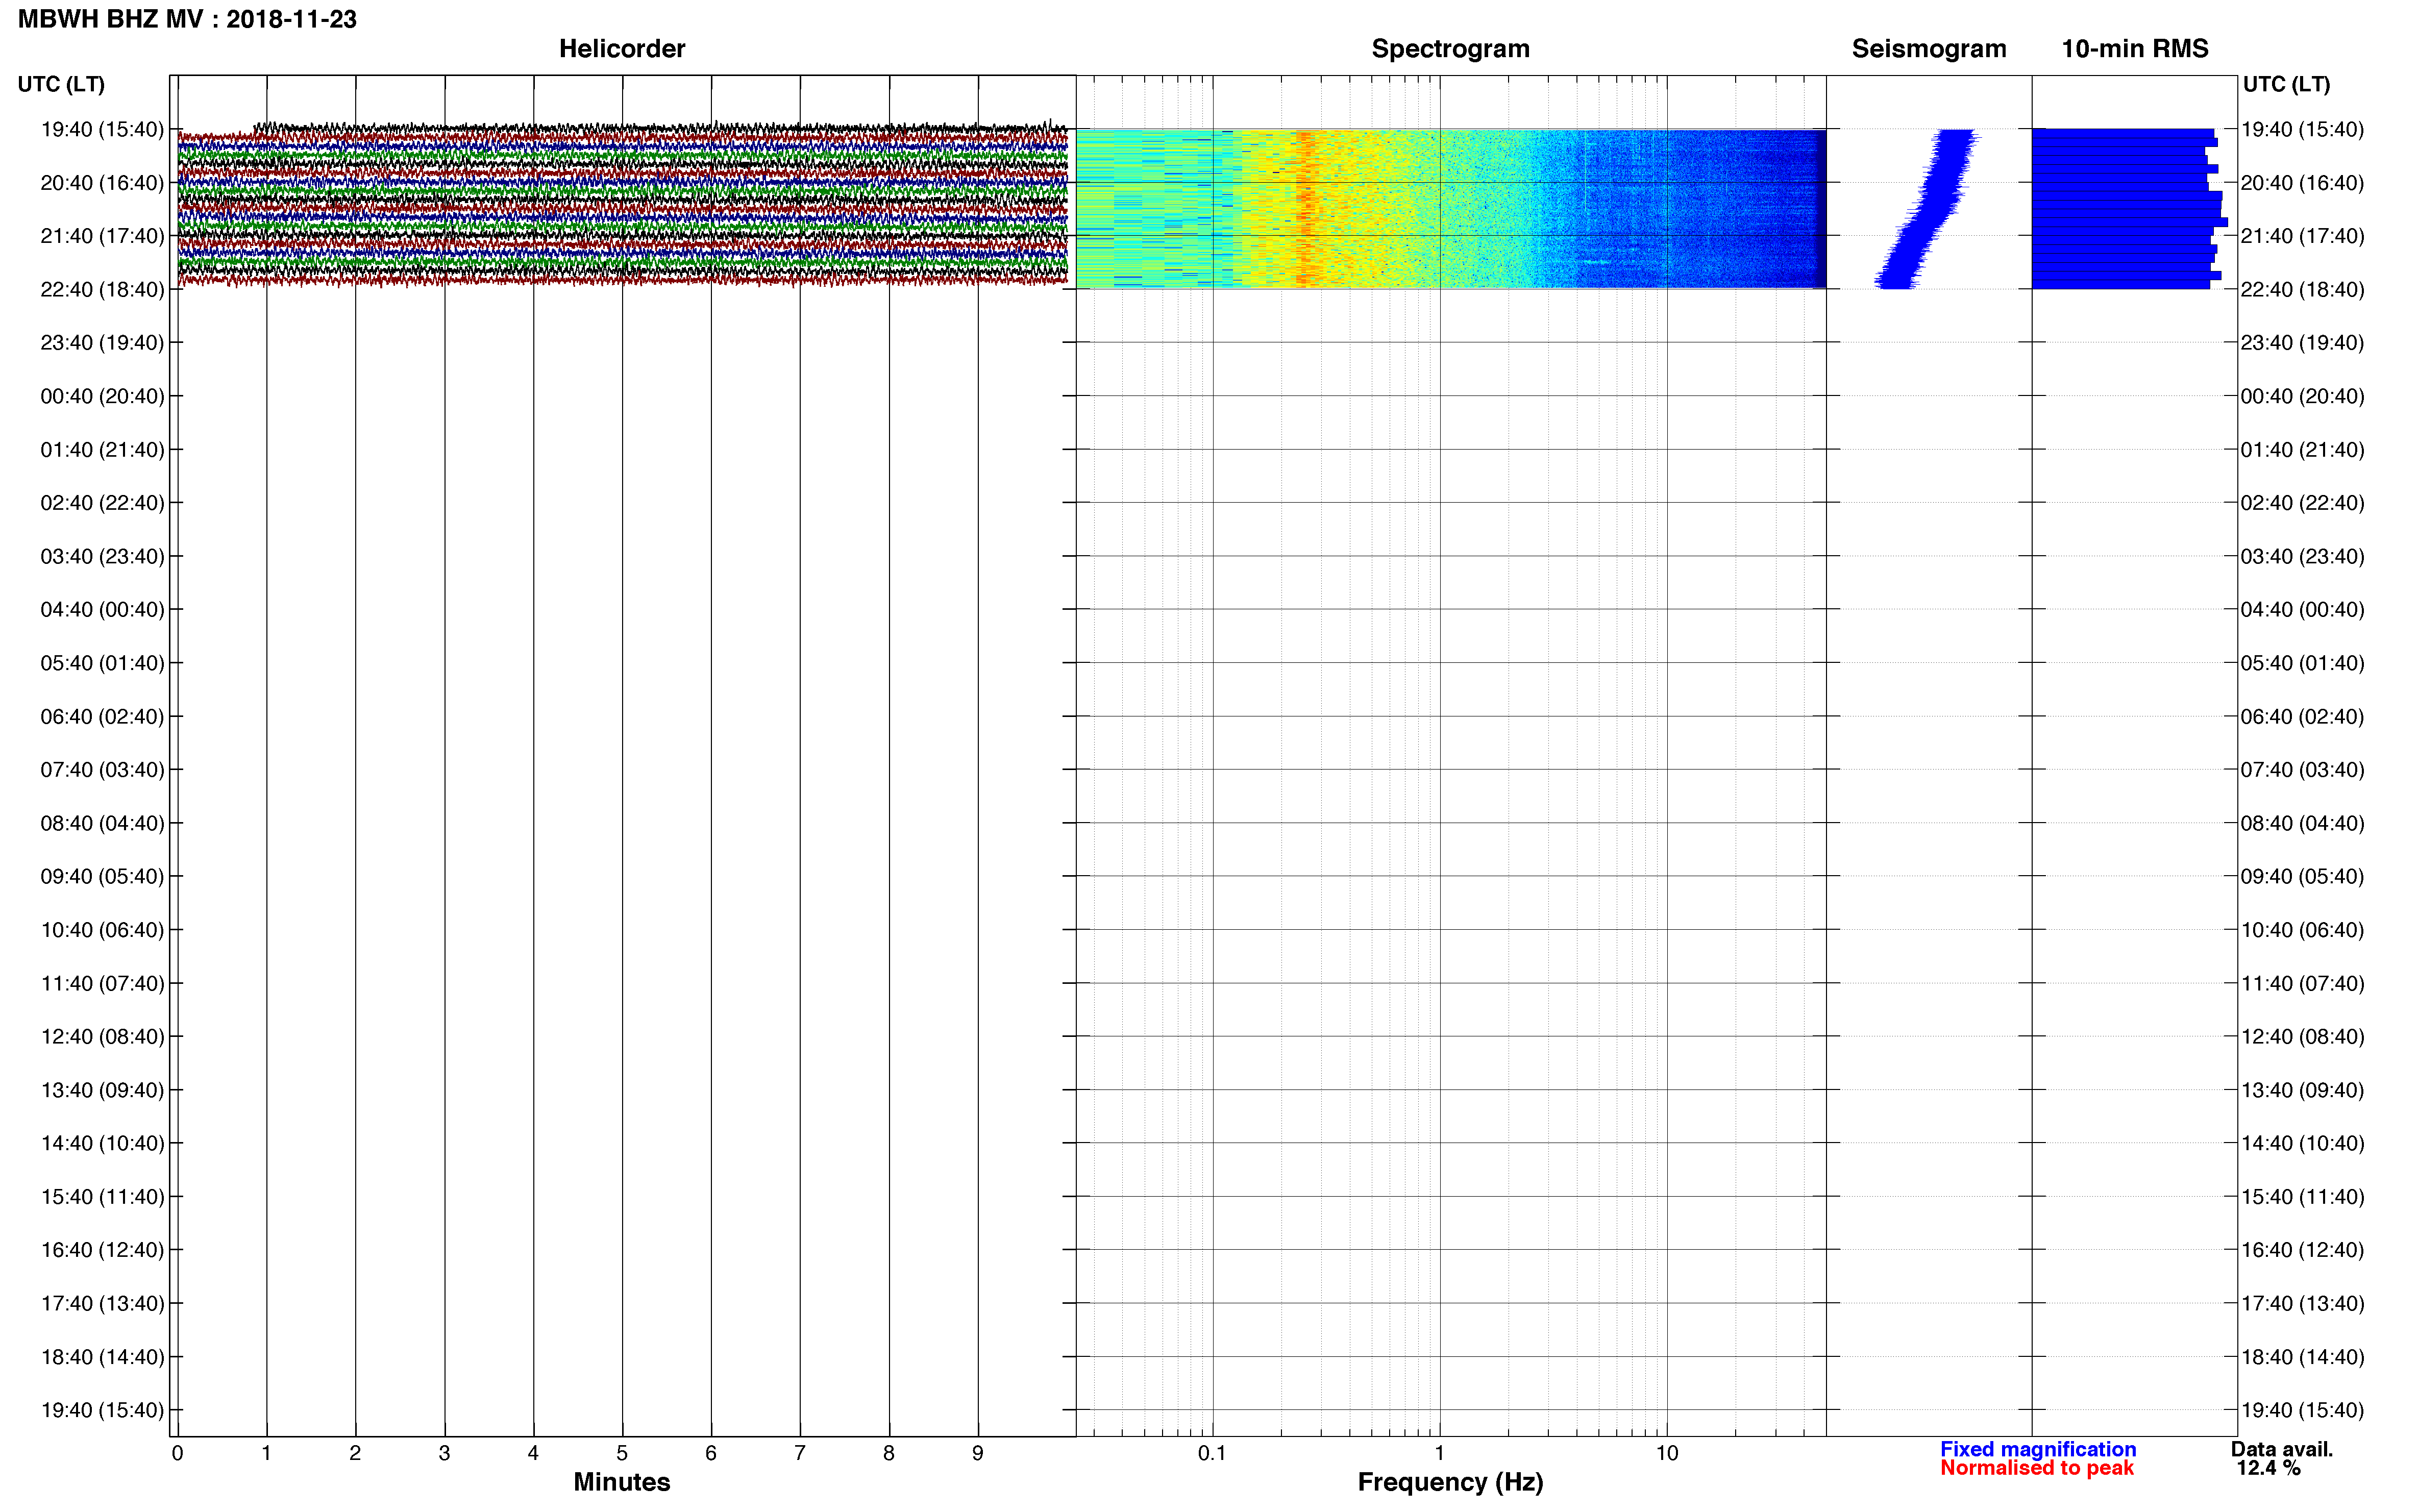Click the Data avail. label
This screenshot has height=1512, width=2419.
(2282, 1449)
